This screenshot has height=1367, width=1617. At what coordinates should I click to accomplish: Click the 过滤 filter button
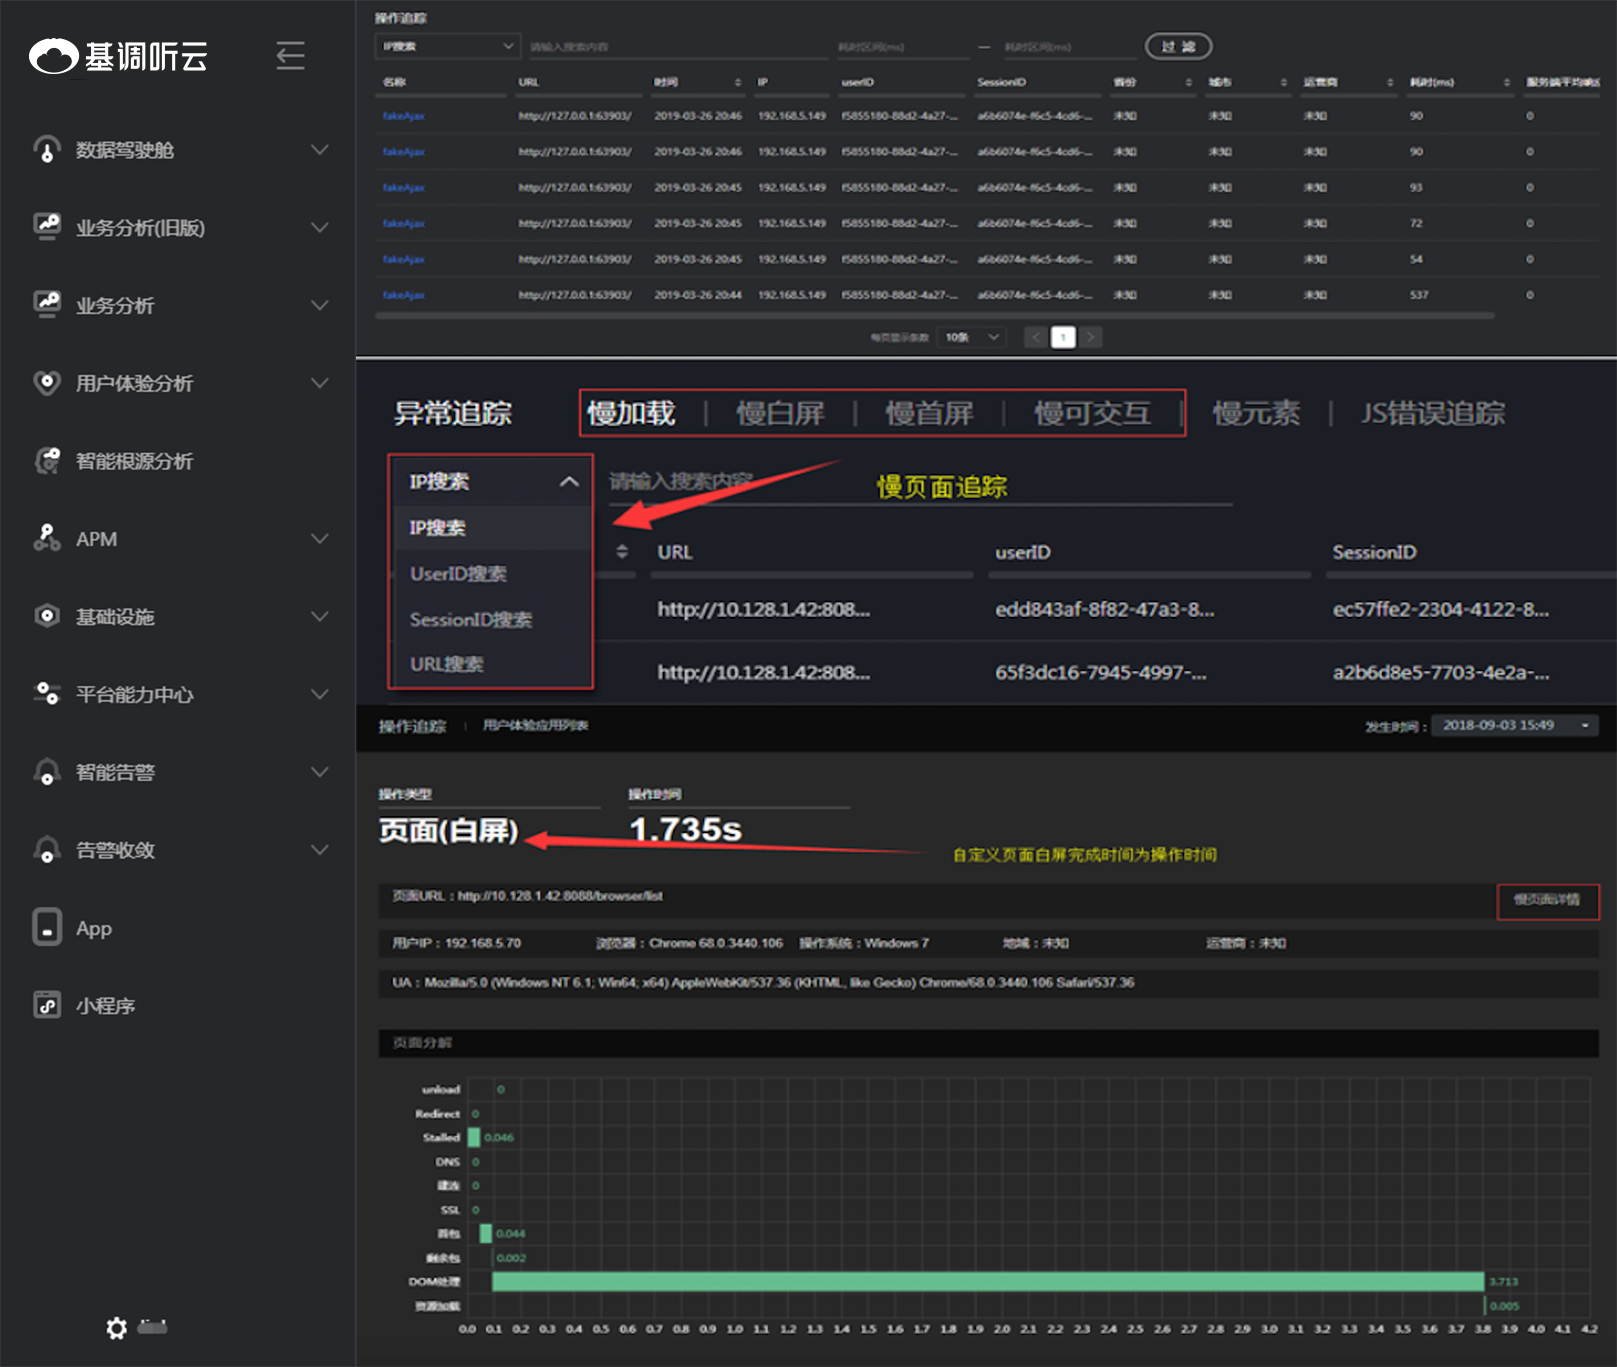(x=1177, y=45)
